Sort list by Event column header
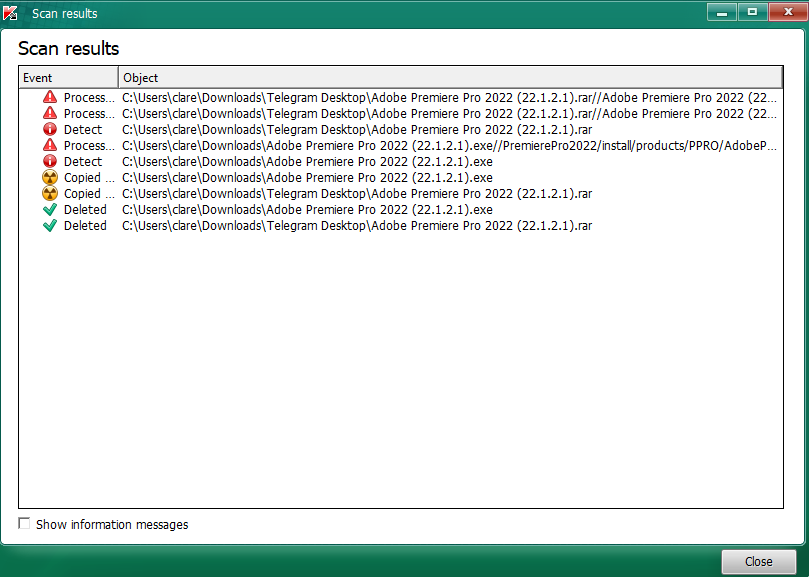Image resolution: width=809 pixels, height=577 pixels. 69,77
